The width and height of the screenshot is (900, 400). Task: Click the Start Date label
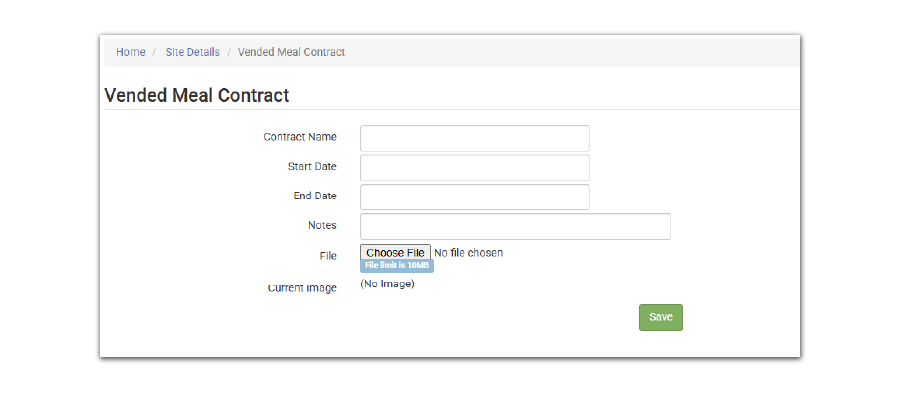312,166
